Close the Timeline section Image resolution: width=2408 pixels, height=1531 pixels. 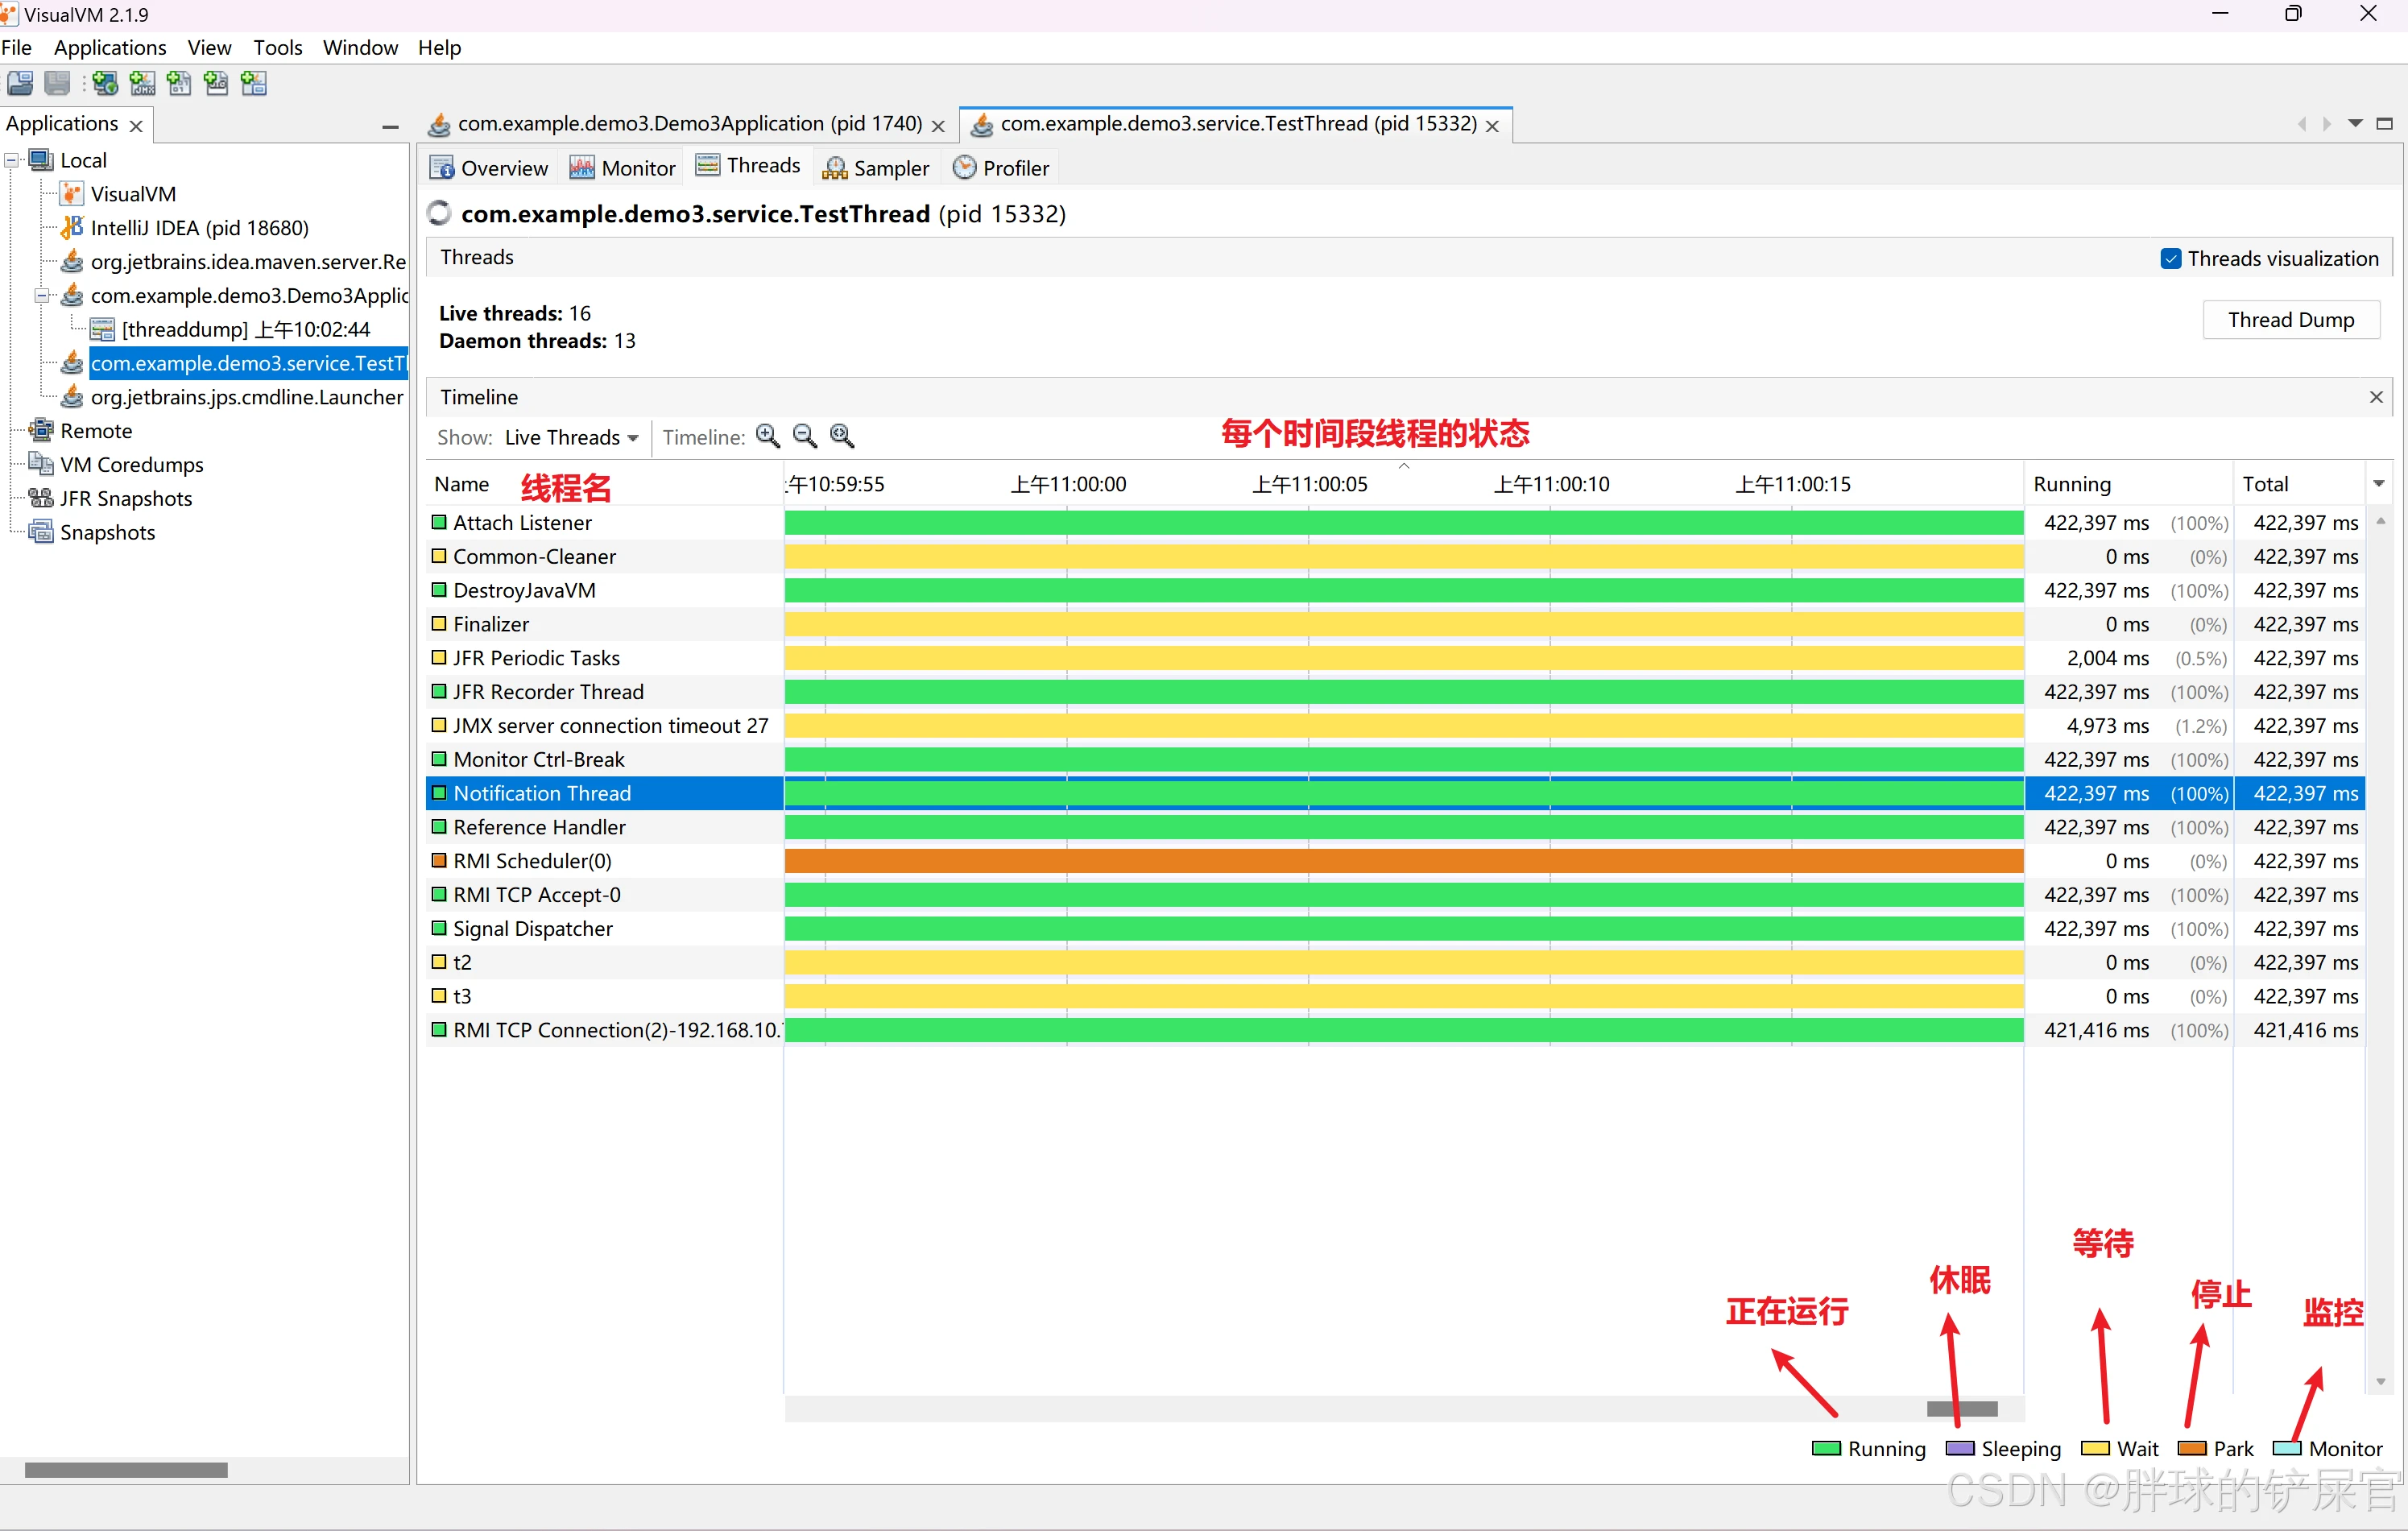(x=2377, y=397)
